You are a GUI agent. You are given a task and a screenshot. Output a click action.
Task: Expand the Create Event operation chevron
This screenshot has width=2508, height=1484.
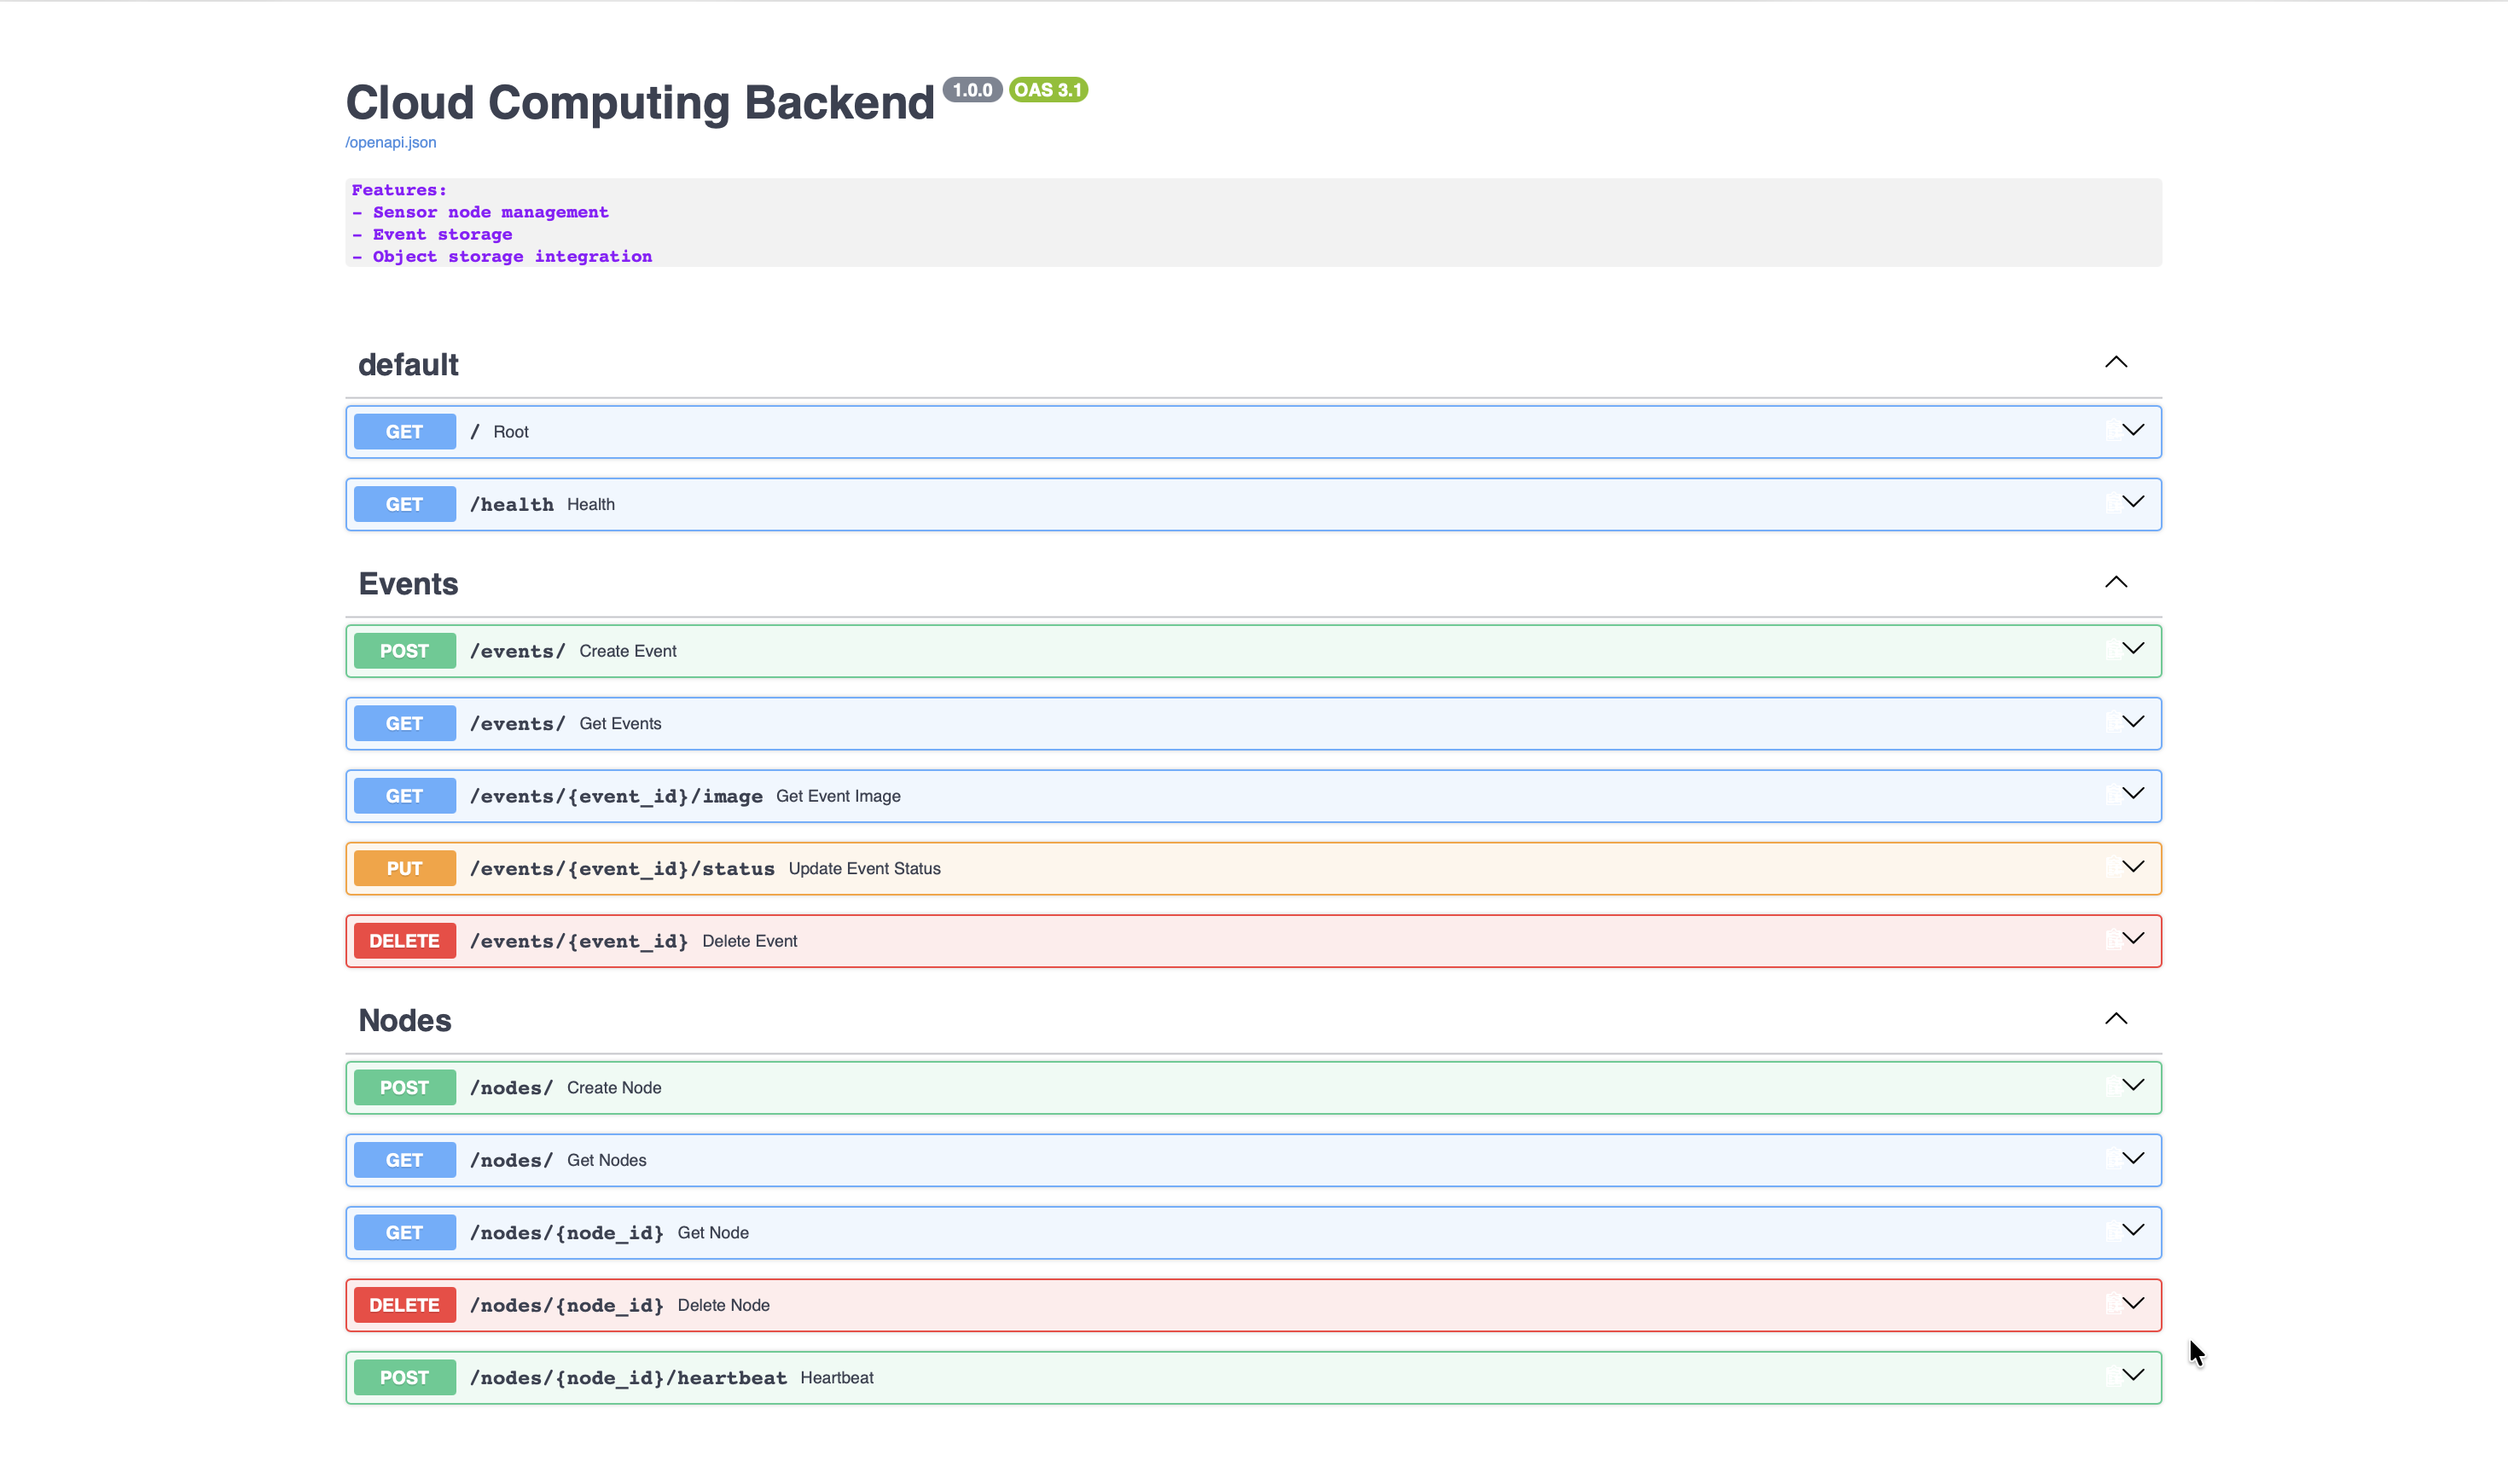point(2134,649)
